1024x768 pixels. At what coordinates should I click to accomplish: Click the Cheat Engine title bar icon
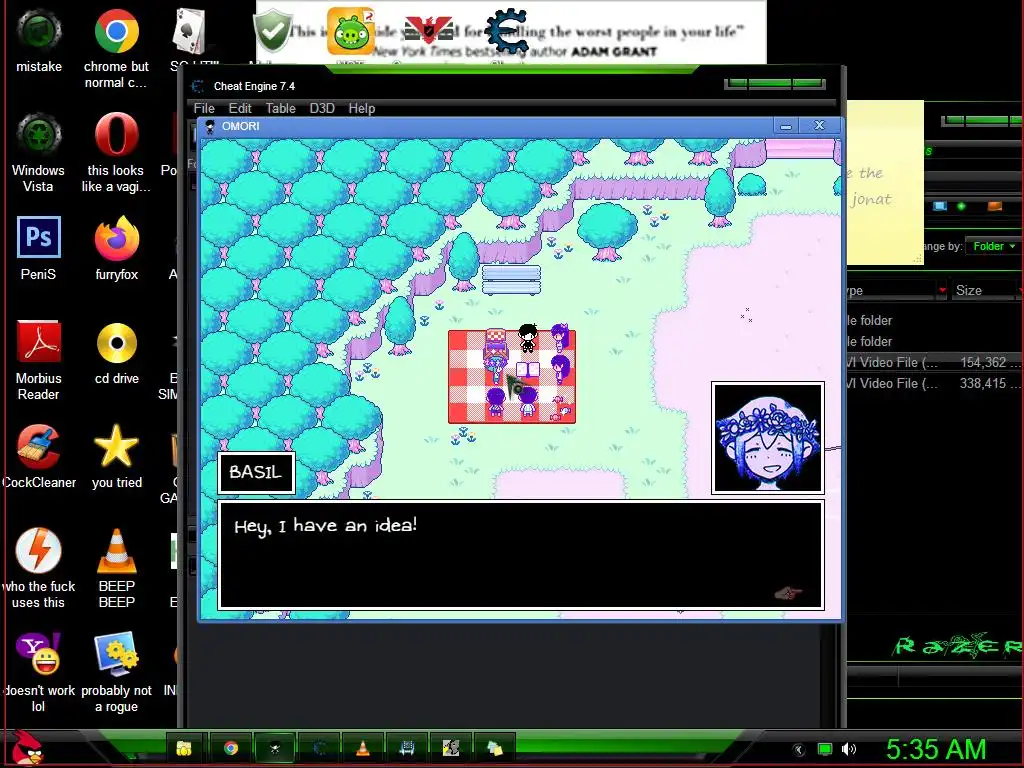[197, 86]
